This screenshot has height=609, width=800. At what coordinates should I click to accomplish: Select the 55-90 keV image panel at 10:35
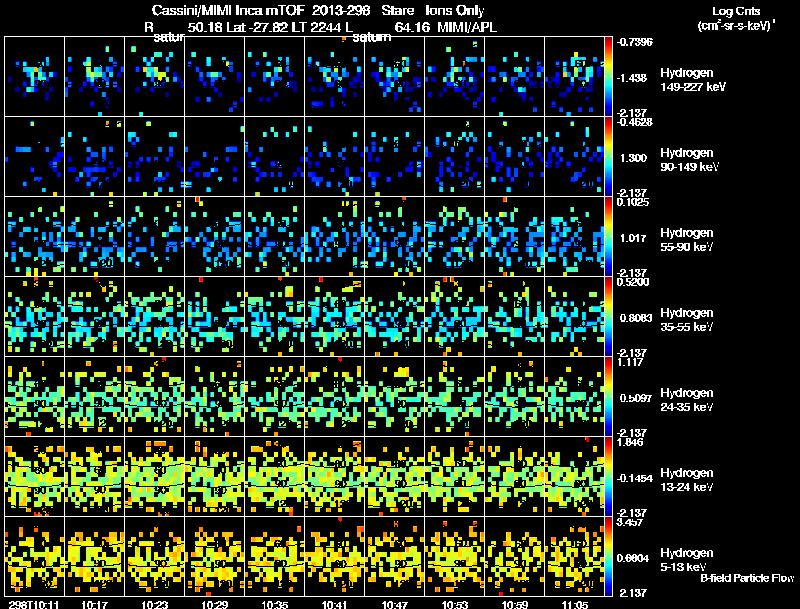[x=274, y=236]
